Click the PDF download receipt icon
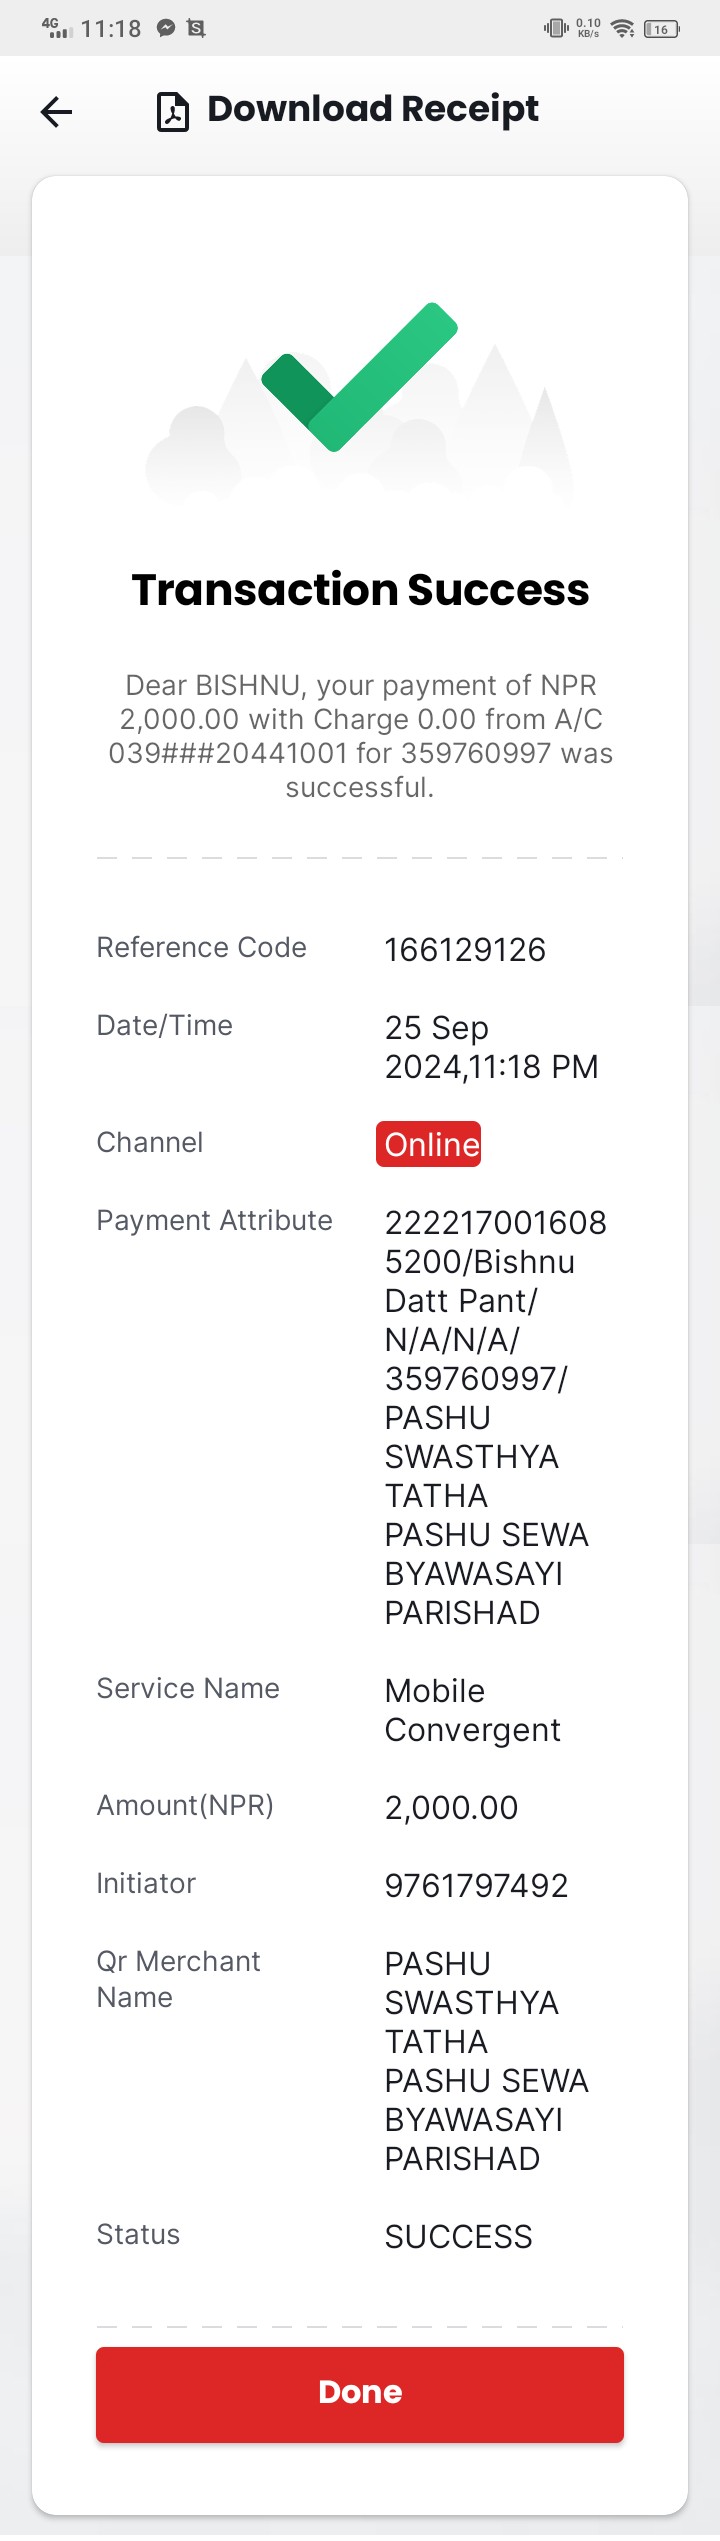The height and width of the screenshot is (2541, 720). (x=173, y=111)
